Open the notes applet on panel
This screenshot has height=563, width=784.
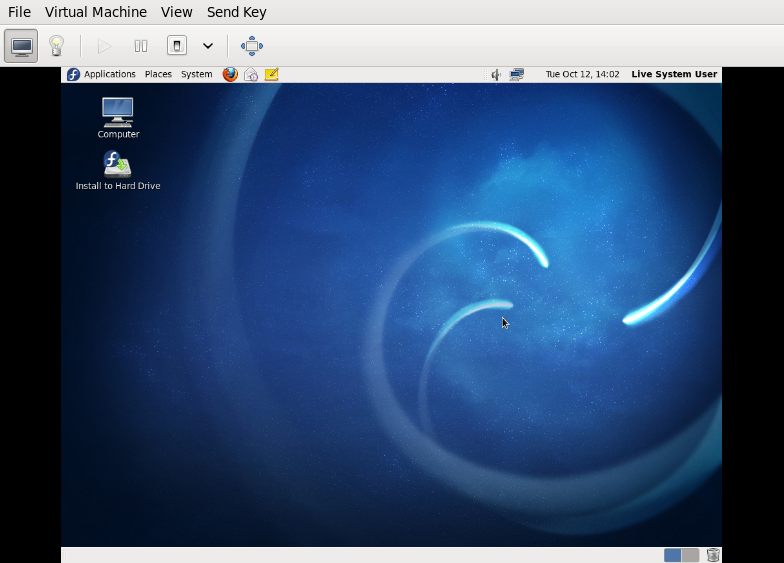point(271,74)
